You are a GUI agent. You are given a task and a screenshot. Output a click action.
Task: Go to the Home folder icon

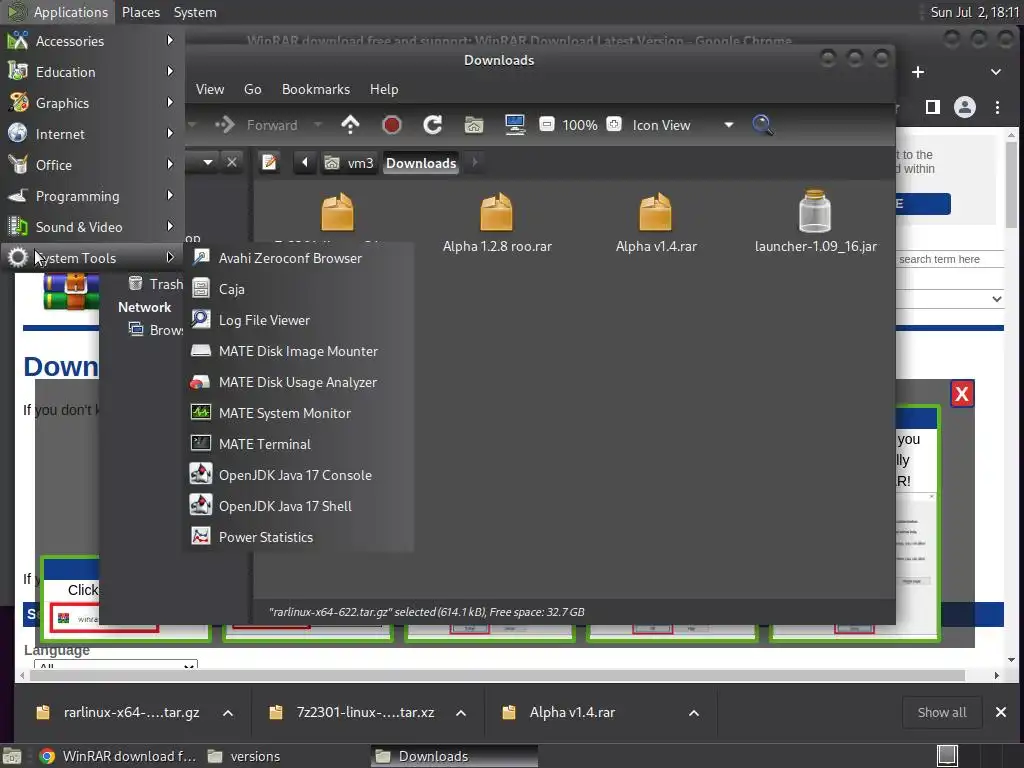473,125
